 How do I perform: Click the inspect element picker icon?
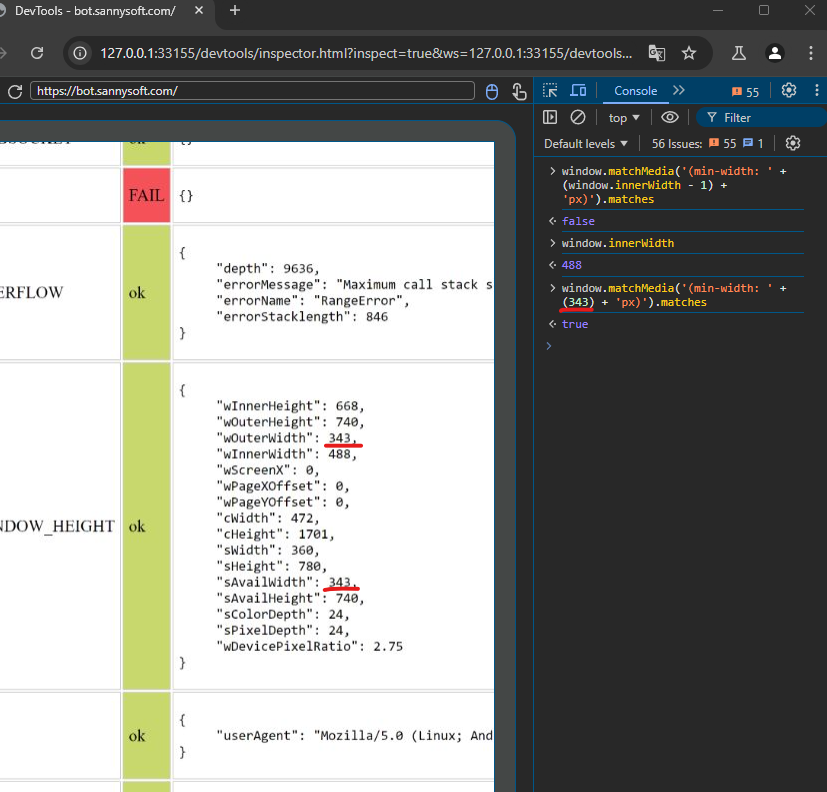[550, 91]
